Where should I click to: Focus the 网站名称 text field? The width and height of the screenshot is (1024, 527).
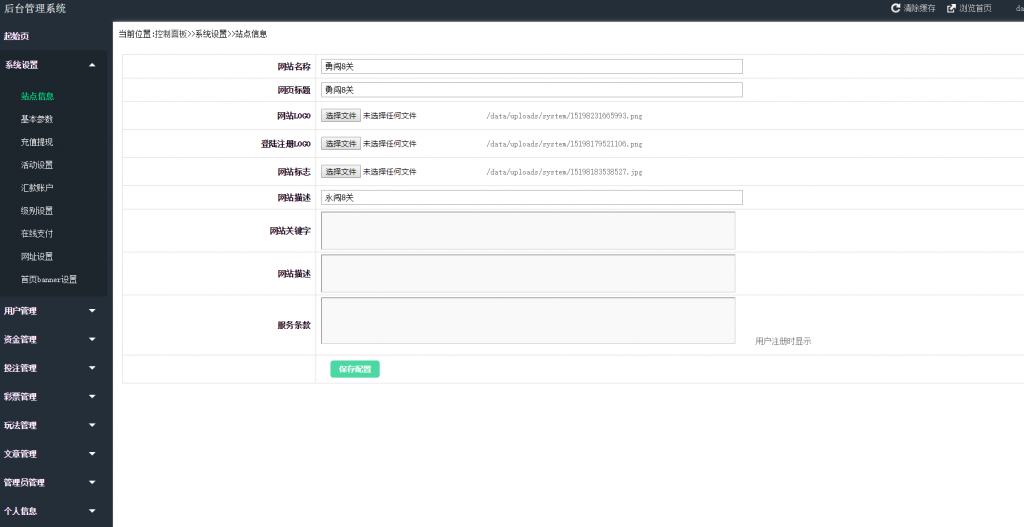pos(531,67)
